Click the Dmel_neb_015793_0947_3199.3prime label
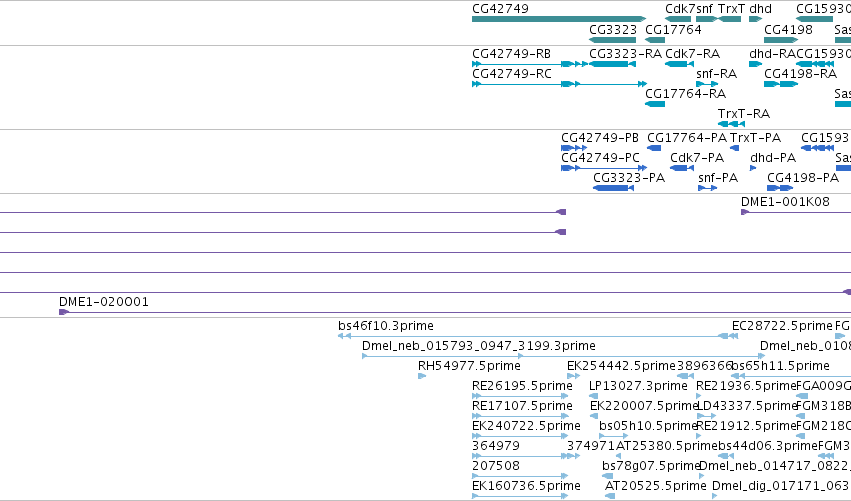This screenshot has height=501, width=851. coord(479,346)
